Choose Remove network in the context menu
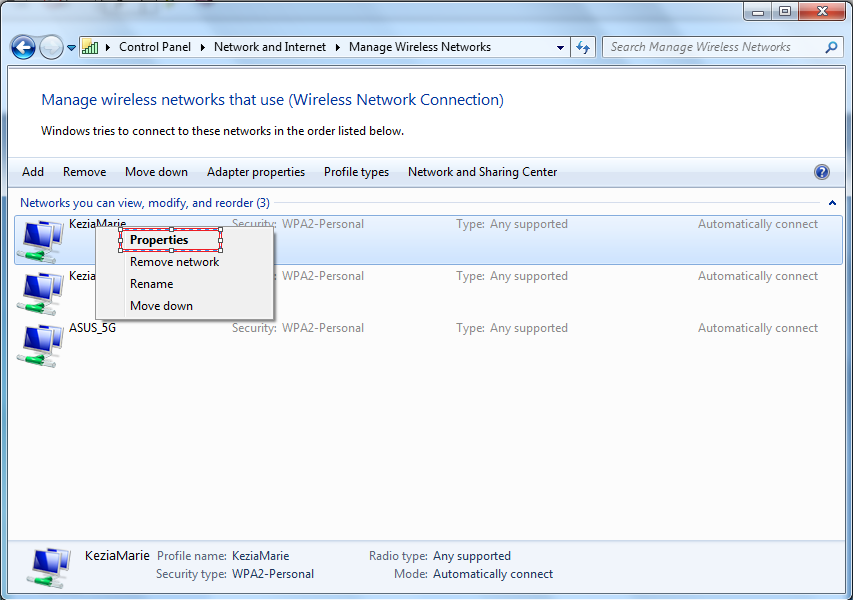 pos(174,262)
